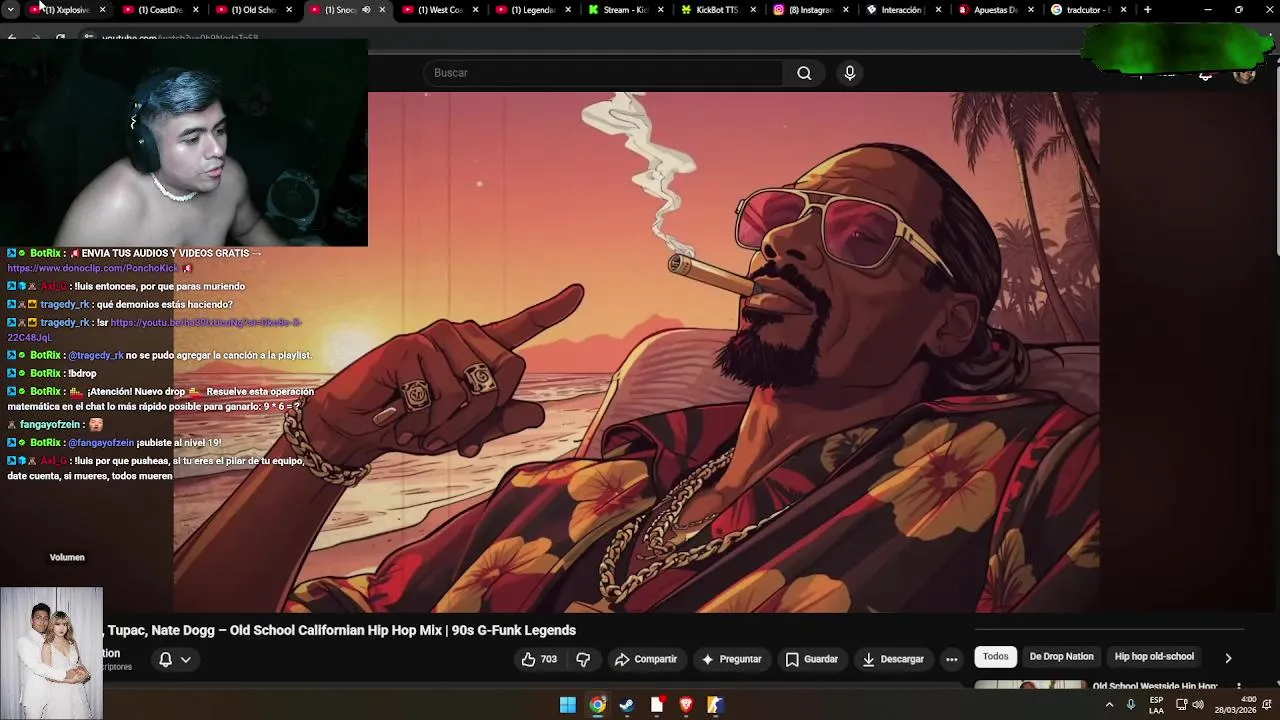
Task: Close the Instagram tab
Action: [x=847, y=10]
